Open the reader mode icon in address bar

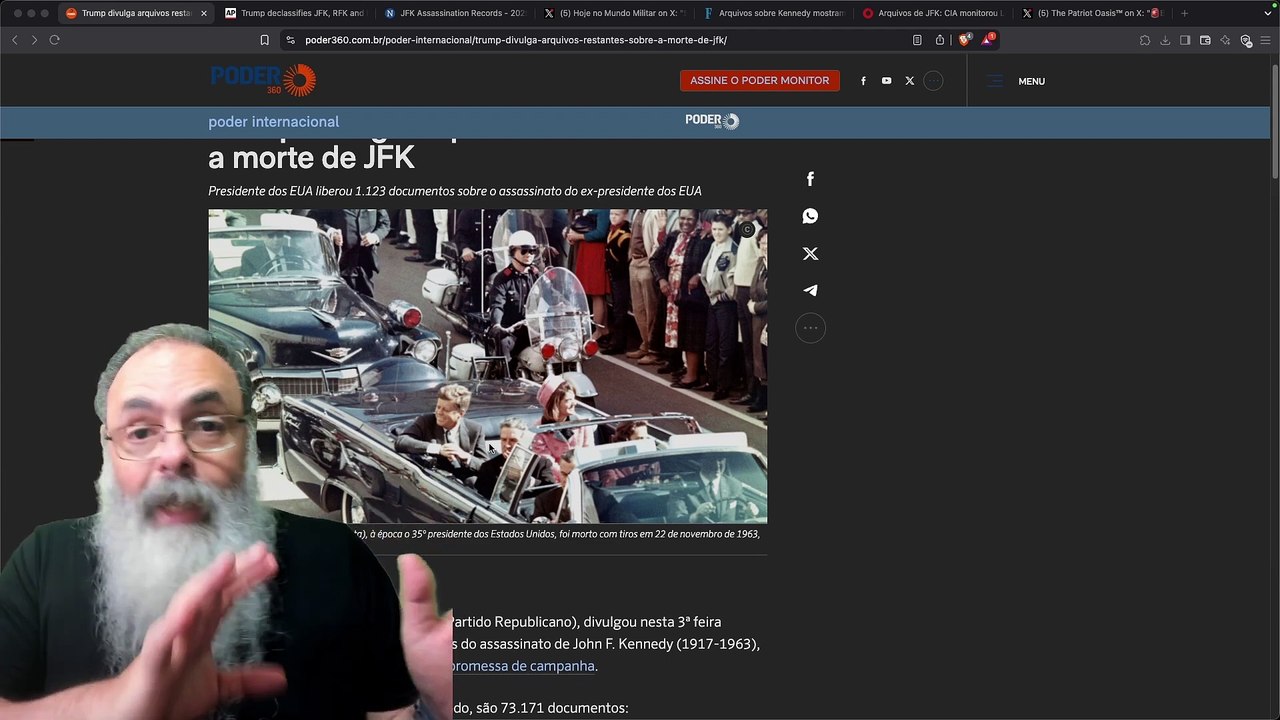[x=917, y=40]
